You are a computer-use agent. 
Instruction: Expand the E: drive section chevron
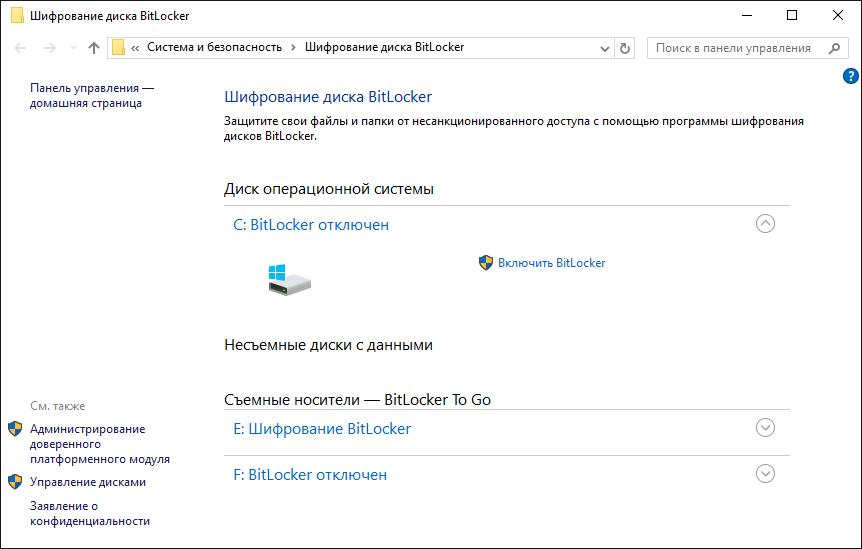tap(765, 428)
